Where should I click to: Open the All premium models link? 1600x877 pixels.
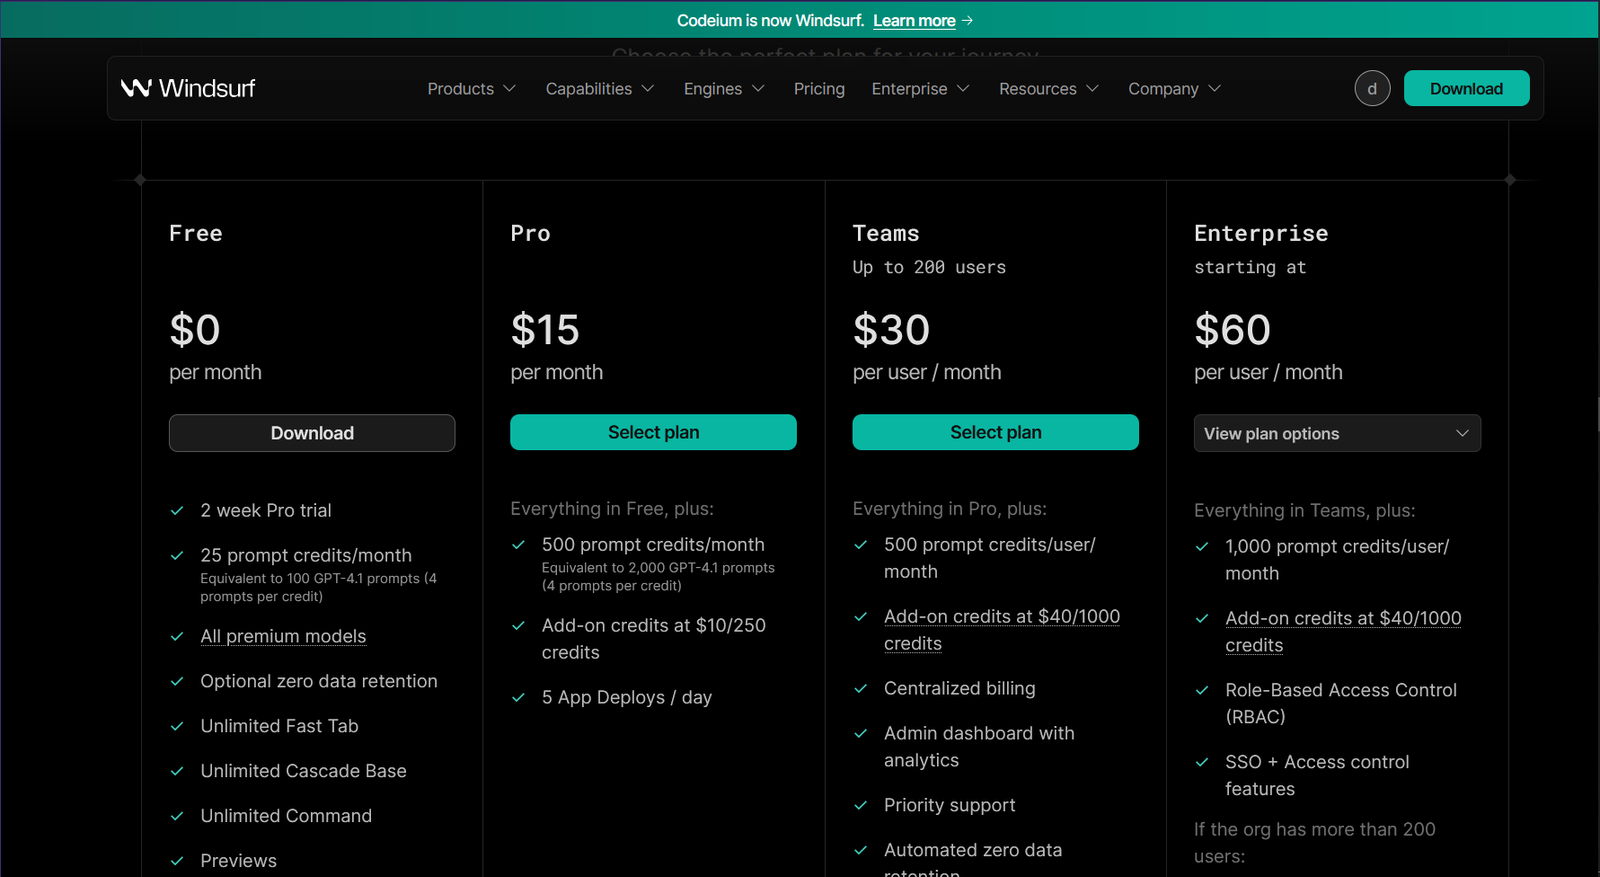point(283,637)
